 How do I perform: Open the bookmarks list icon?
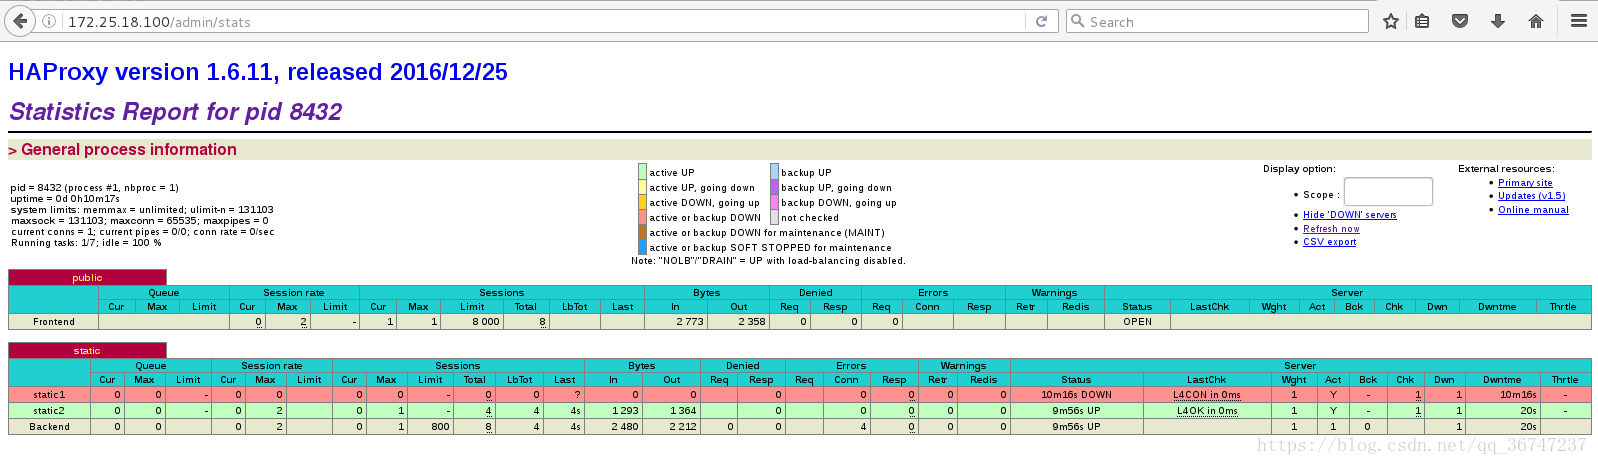click(x=1422, y=21)
